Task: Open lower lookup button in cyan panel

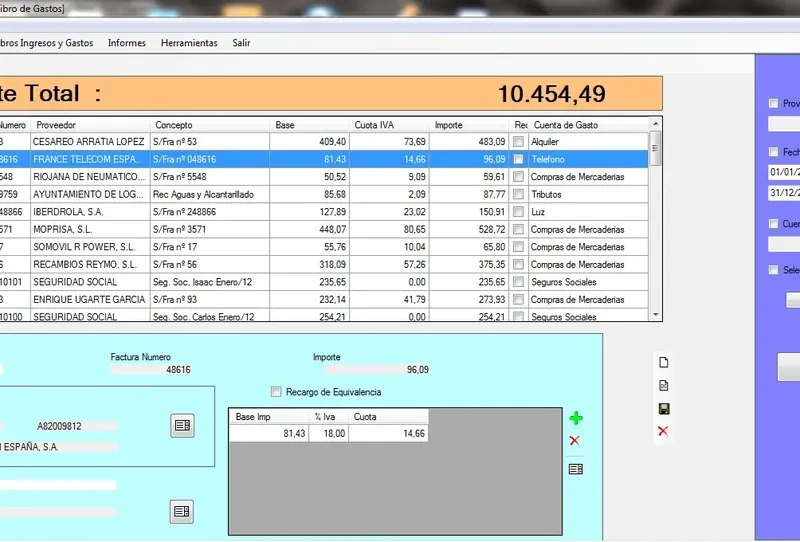Action: coord(182,511)
